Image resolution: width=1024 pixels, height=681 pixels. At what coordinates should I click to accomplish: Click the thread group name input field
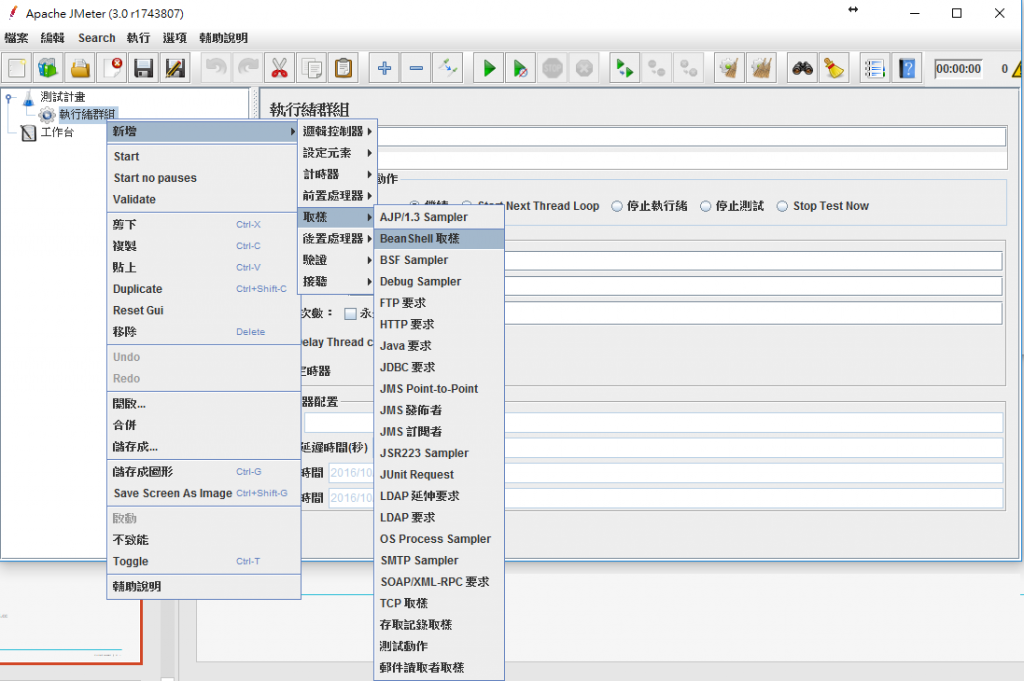click(x=691, y=136)
